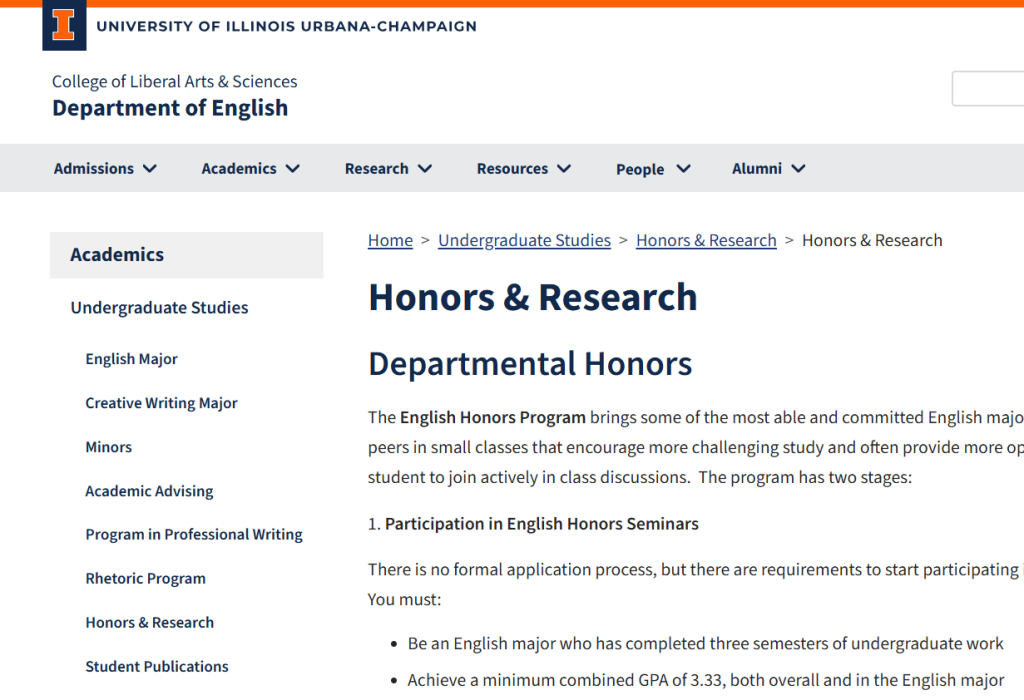The height and width of the screenshot is (700, 1024).
Task: Open Program in Professional Writing link
Action: pyautogui.click(x=194, y=535)
